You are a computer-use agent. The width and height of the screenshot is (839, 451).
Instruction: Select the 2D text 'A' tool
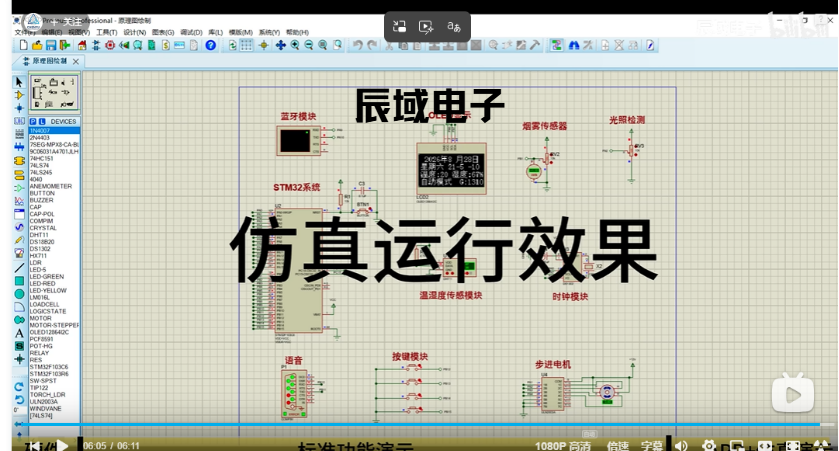(x=19, y=333)
